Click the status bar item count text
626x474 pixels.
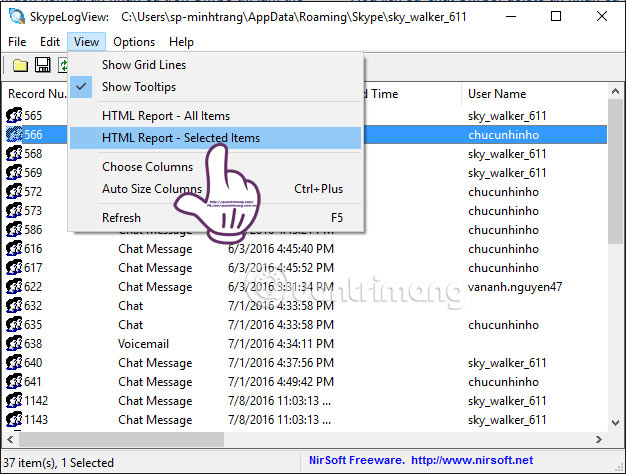pyautogui.click(x=58, y=463)
